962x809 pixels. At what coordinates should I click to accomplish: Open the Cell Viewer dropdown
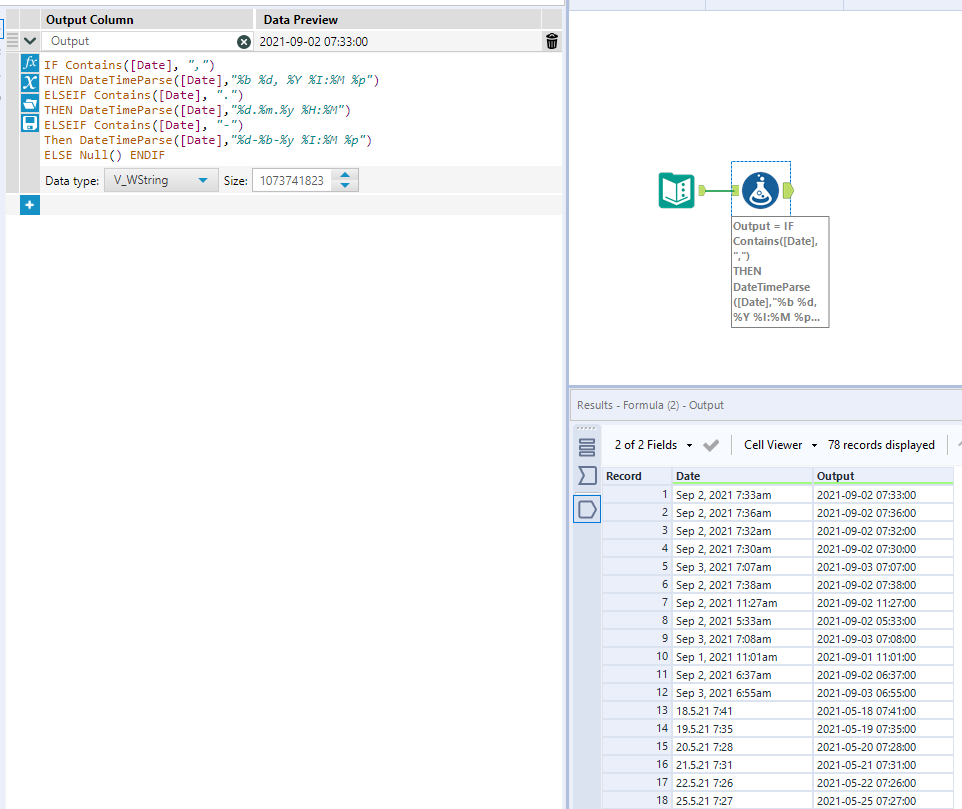coord(780,445)
